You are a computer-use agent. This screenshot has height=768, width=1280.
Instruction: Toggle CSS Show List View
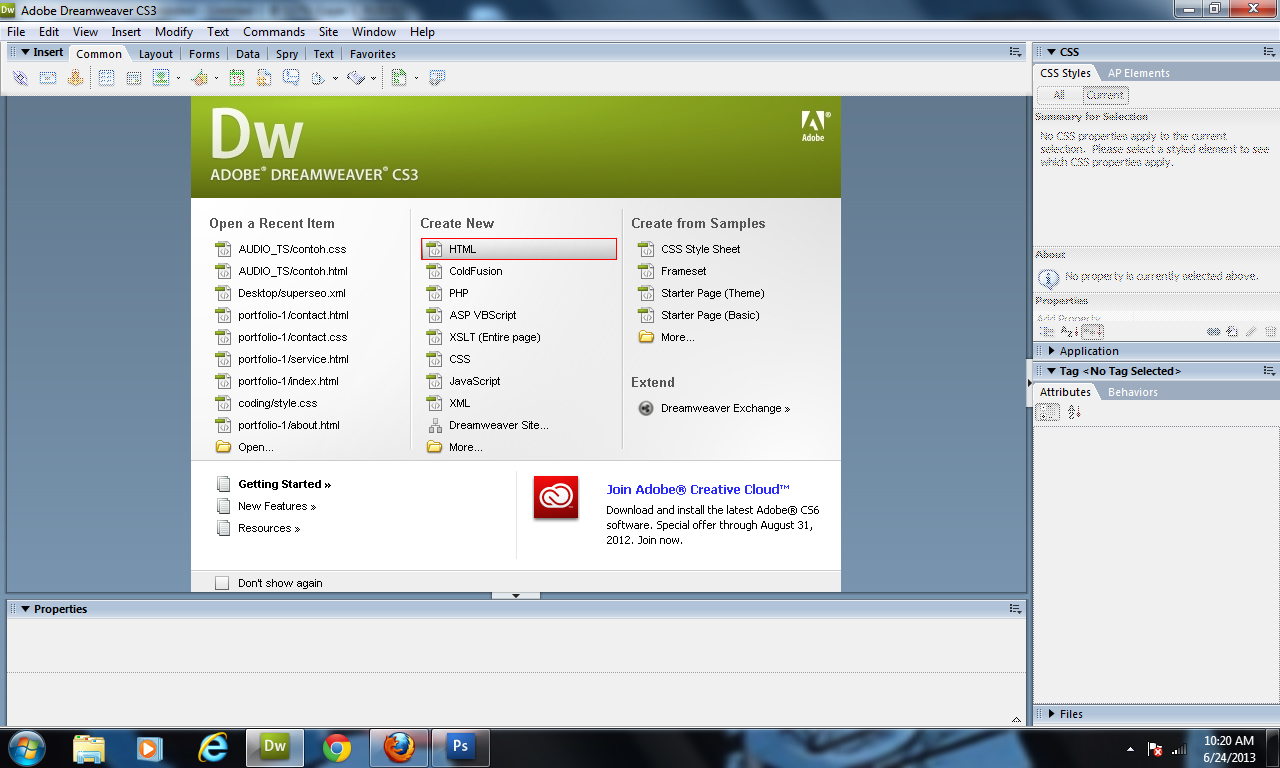1069,332
